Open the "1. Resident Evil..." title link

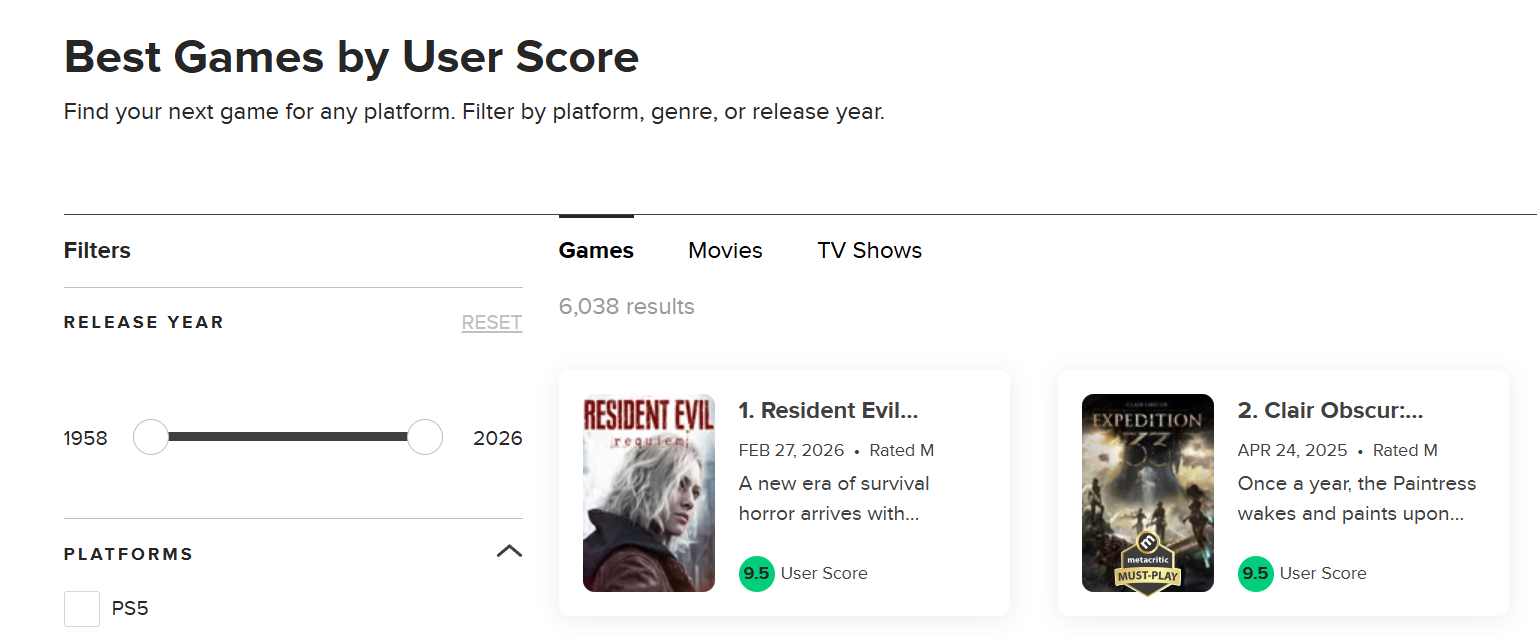coord(828,411)
